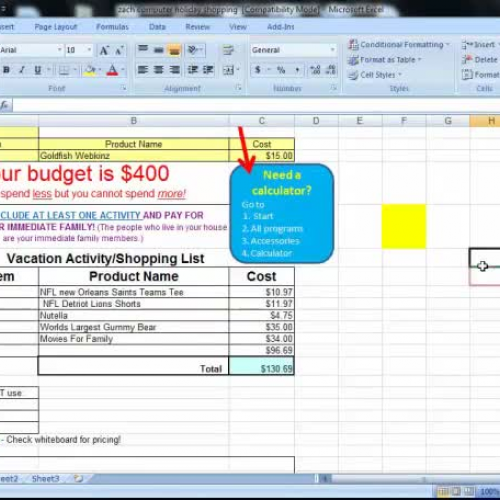Toggle Top Align

pos(143,50)
